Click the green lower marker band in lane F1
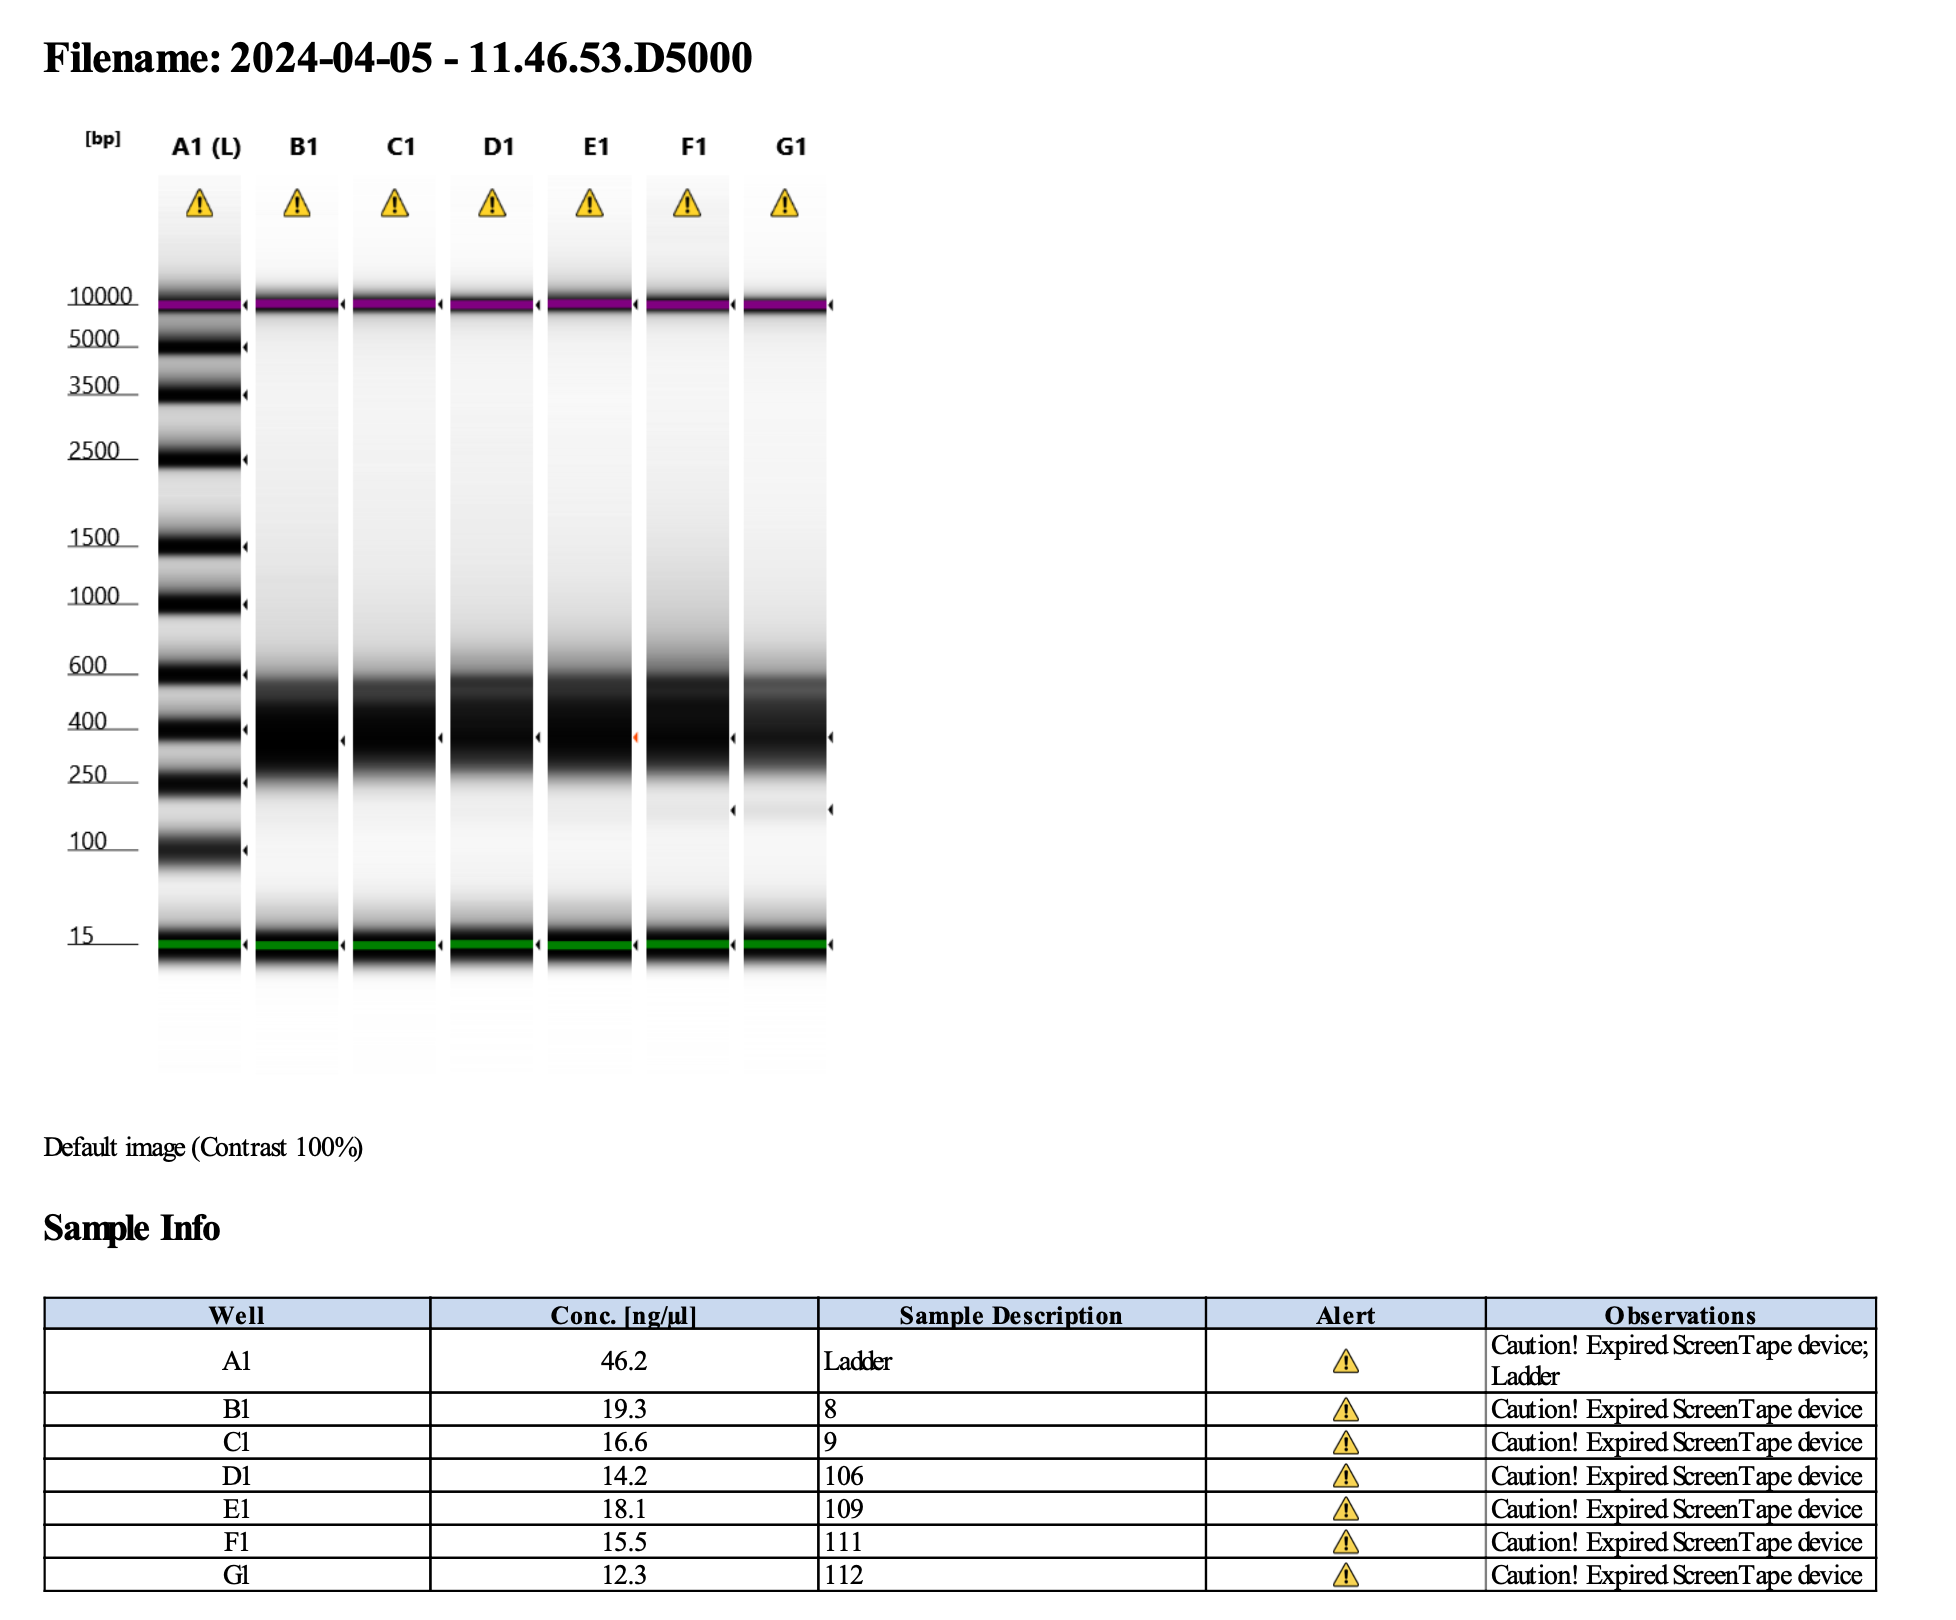Viewport: 1956px width, 1620px height. point(687,944)
